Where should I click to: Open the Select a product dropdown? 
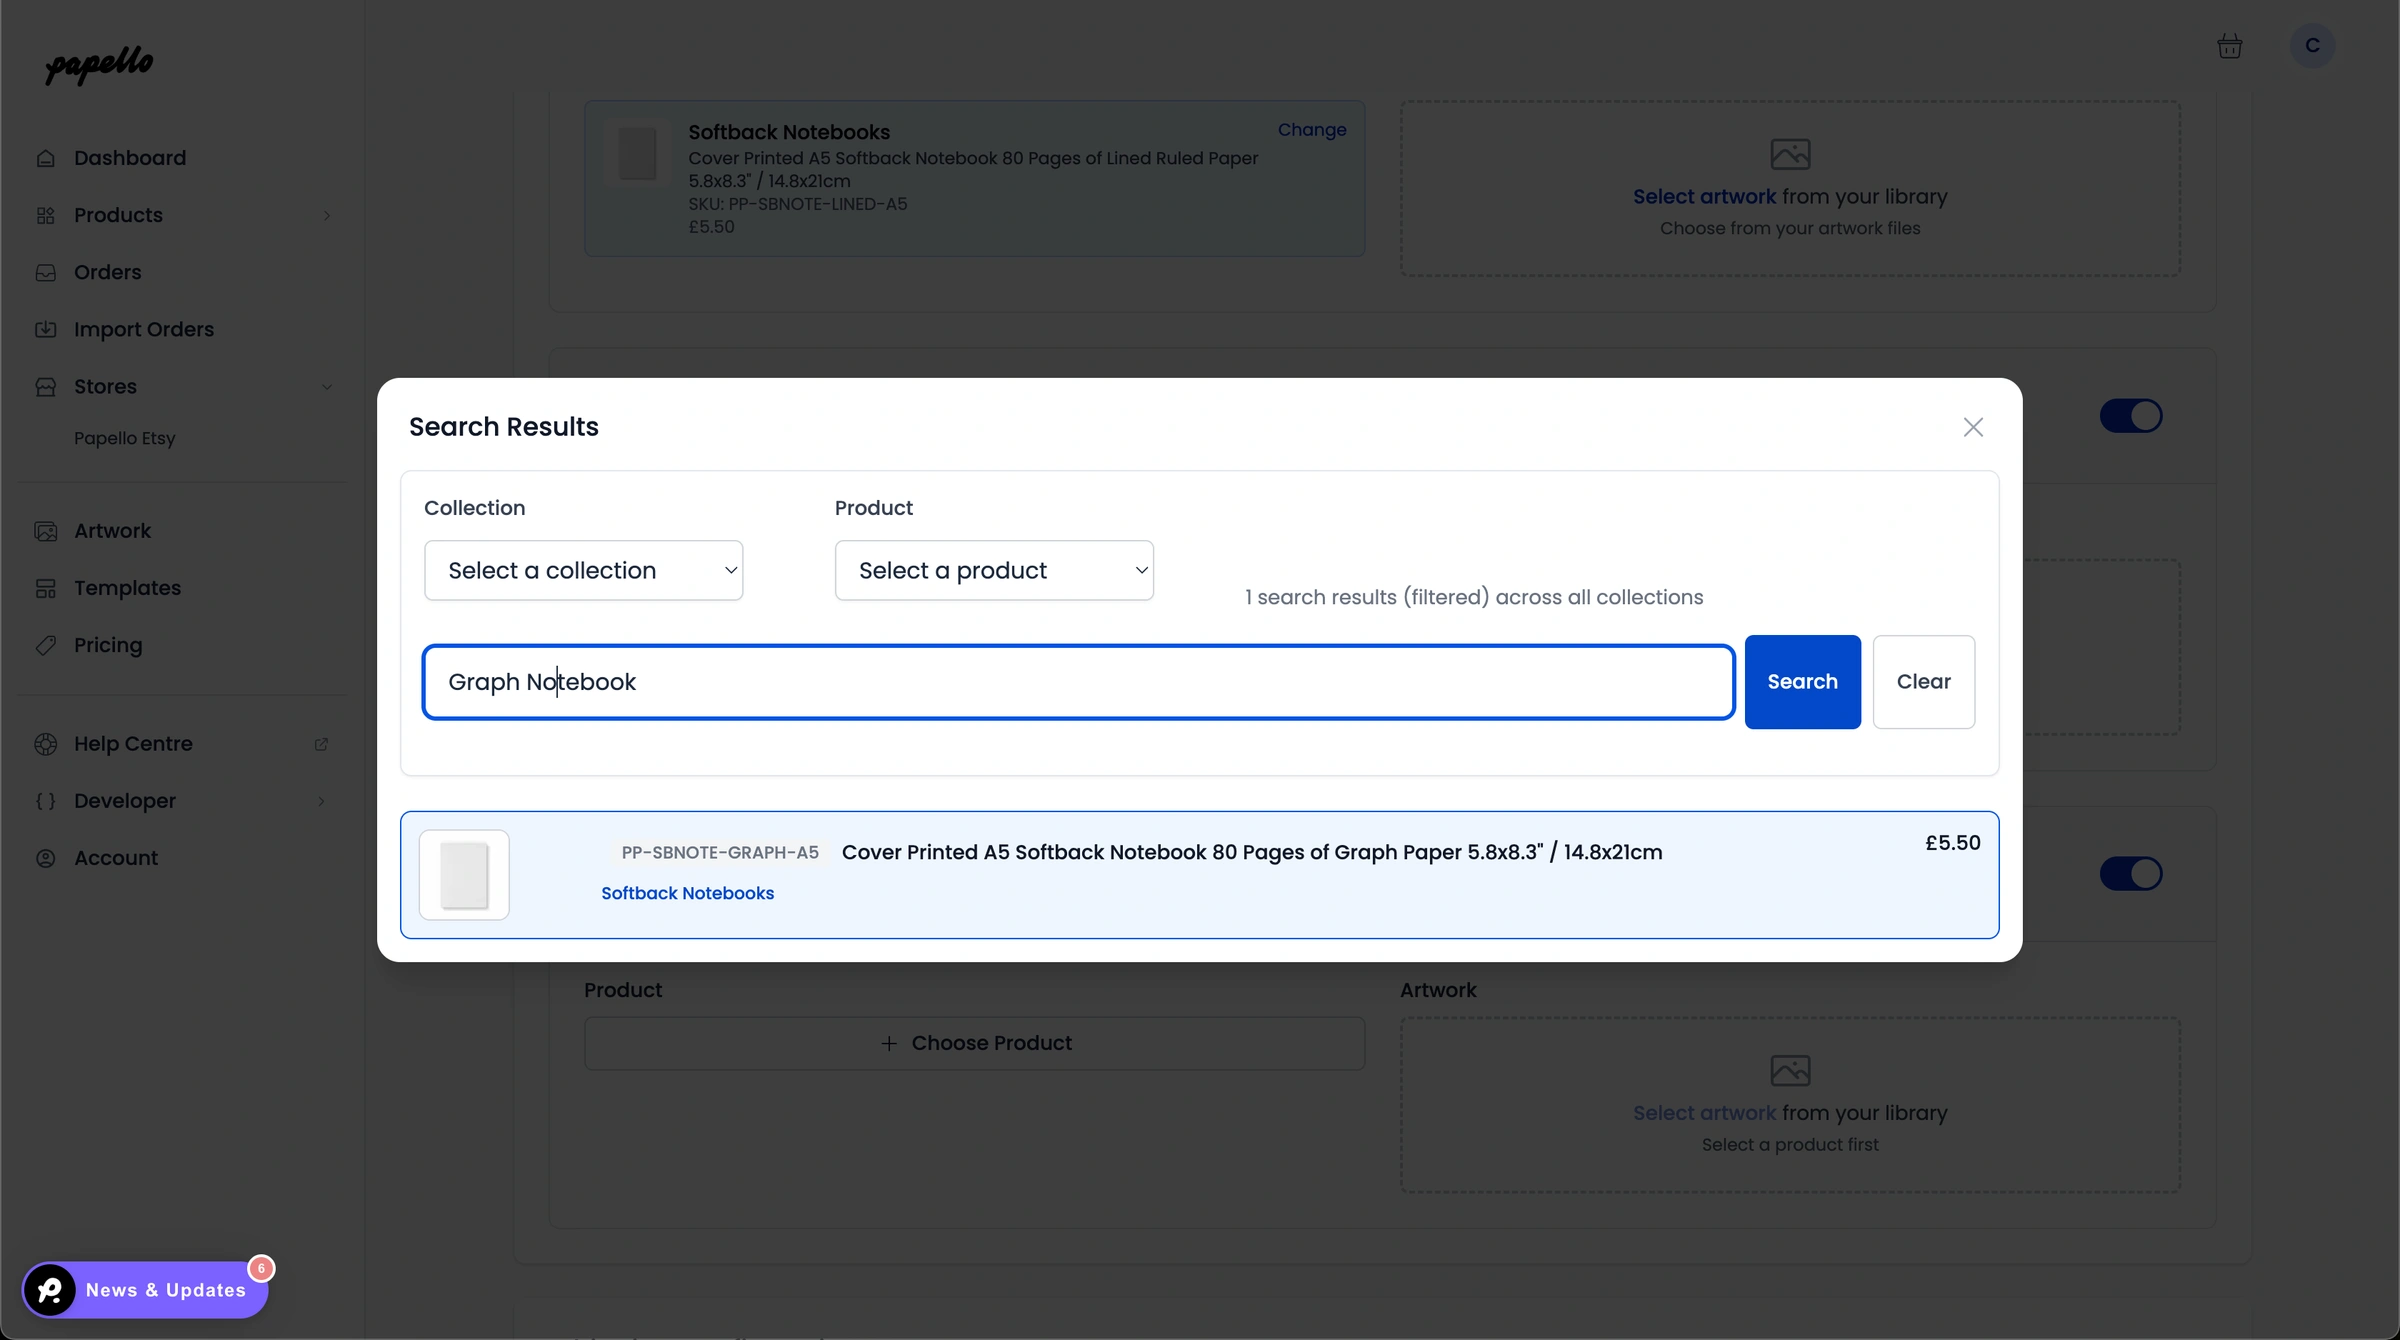pos(993,570)
